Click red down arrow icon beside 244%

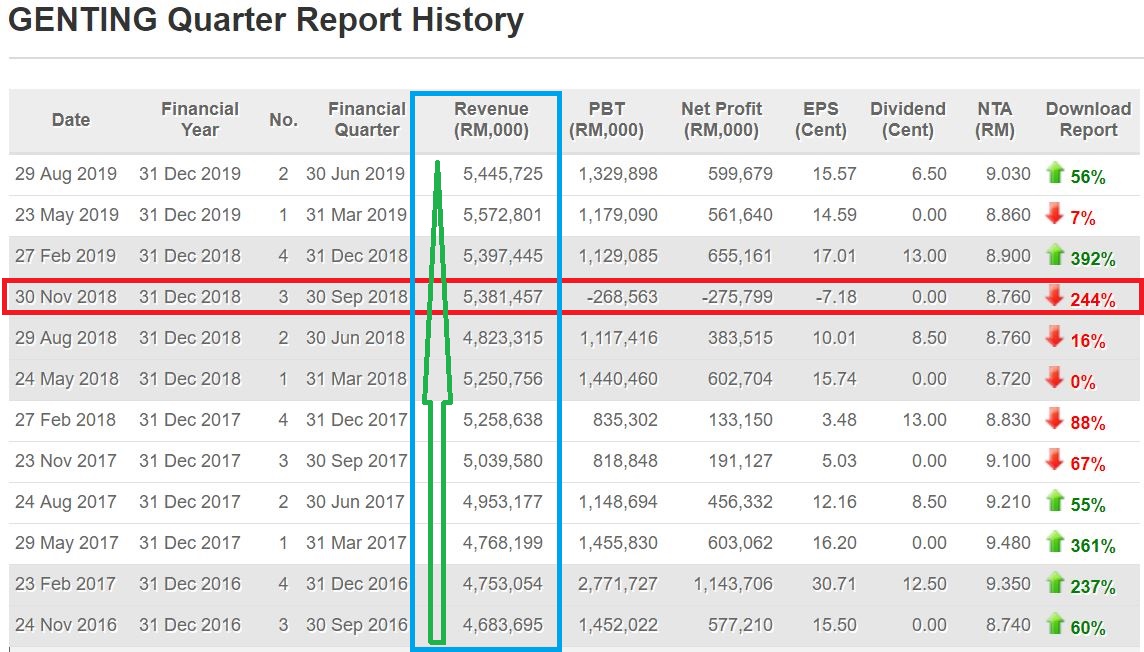click(1055, 295)
